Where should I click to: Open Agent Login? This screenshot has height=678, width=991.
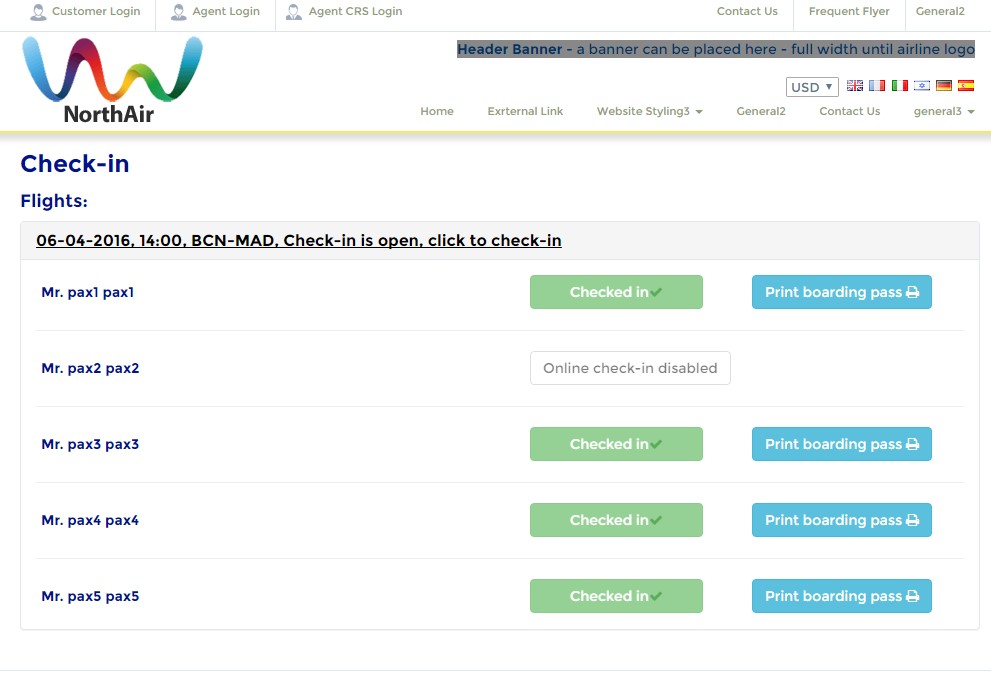click(216, 11)
